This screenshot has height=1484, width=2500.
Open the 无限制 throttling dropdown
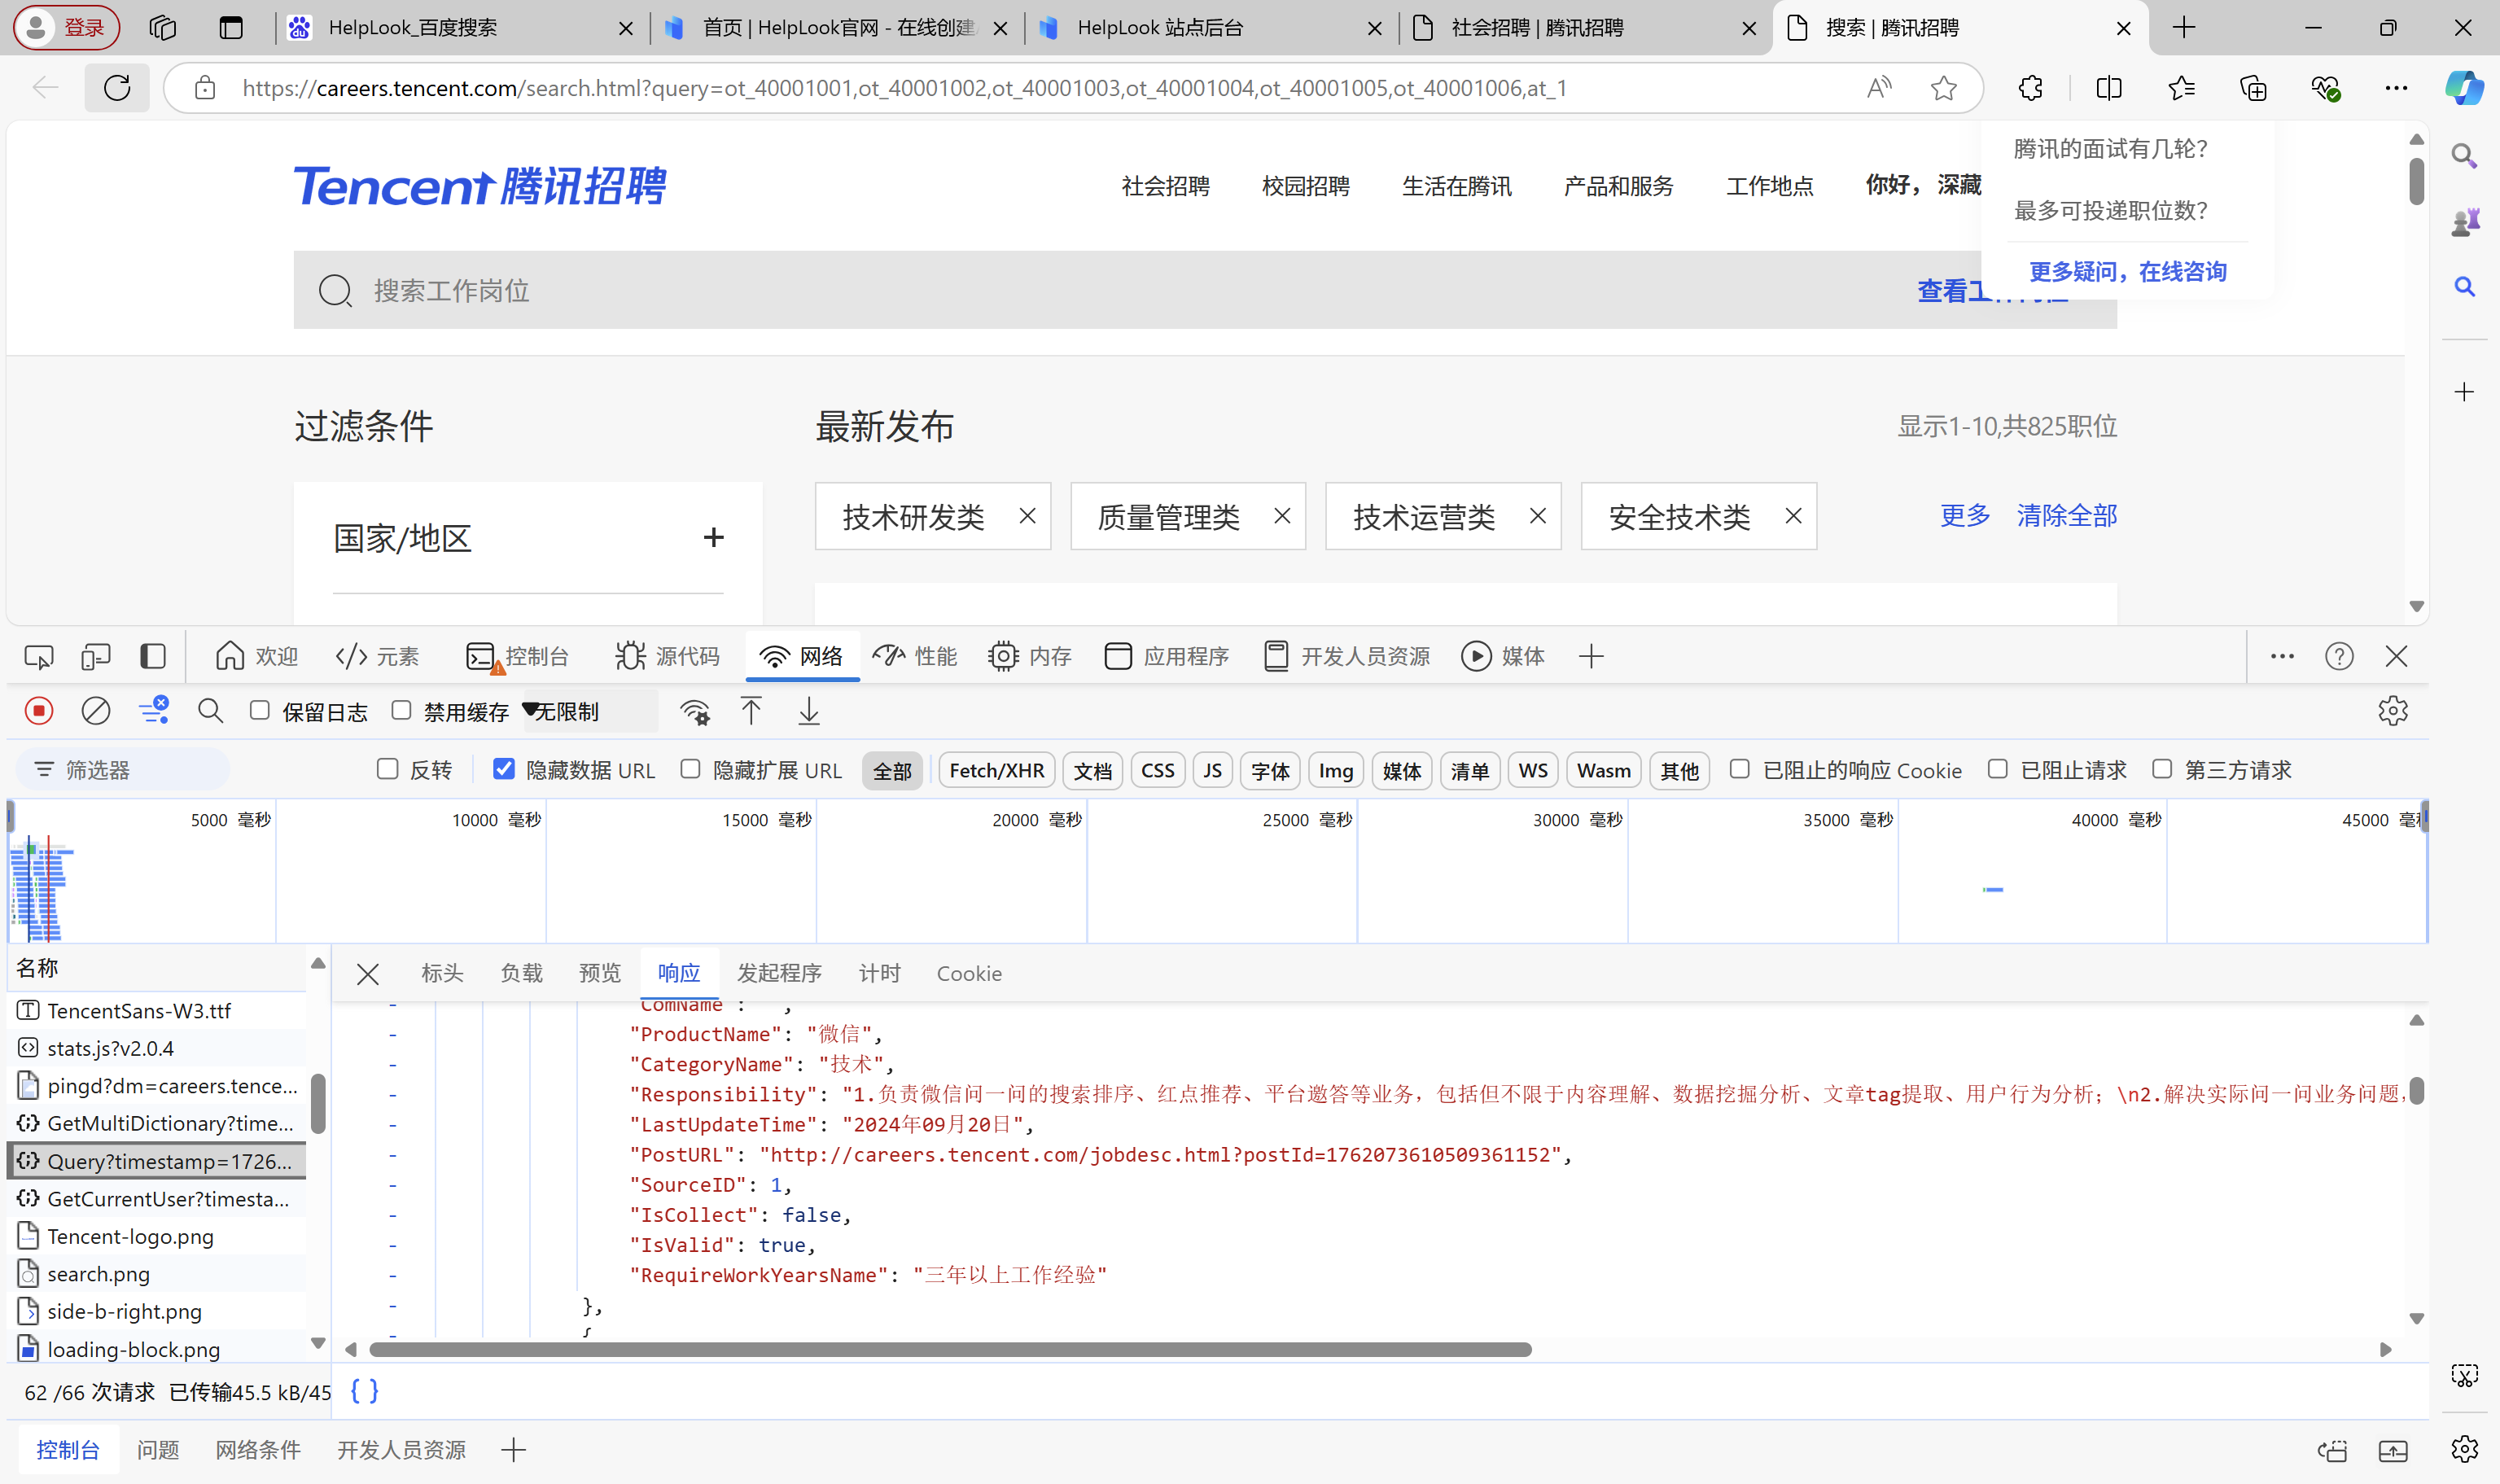click(590, 711)
